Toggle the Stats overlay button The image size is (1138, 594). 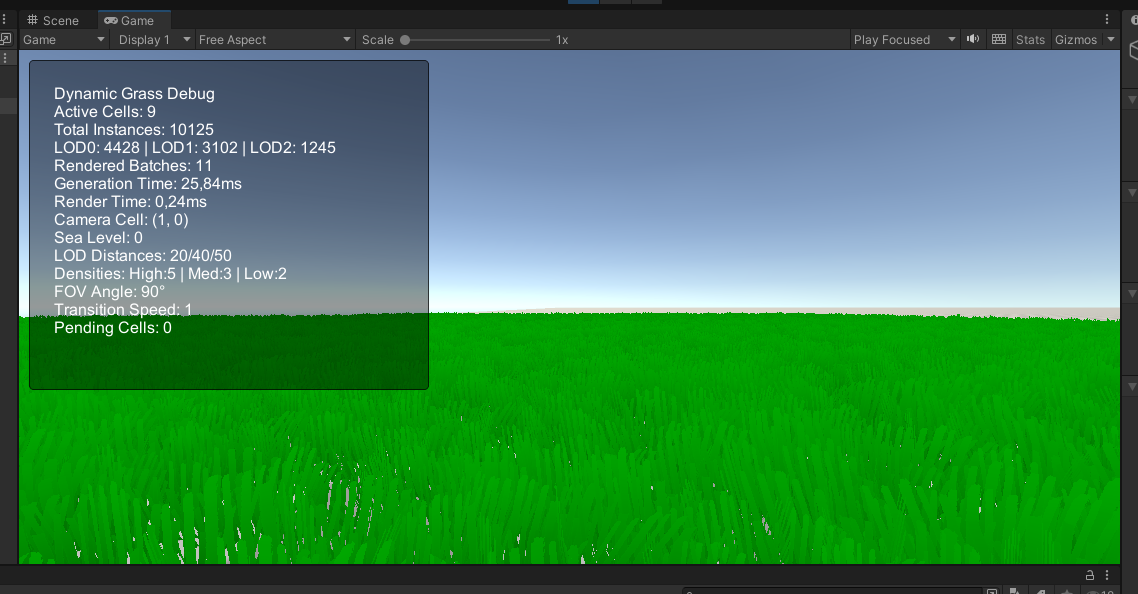1030,40
